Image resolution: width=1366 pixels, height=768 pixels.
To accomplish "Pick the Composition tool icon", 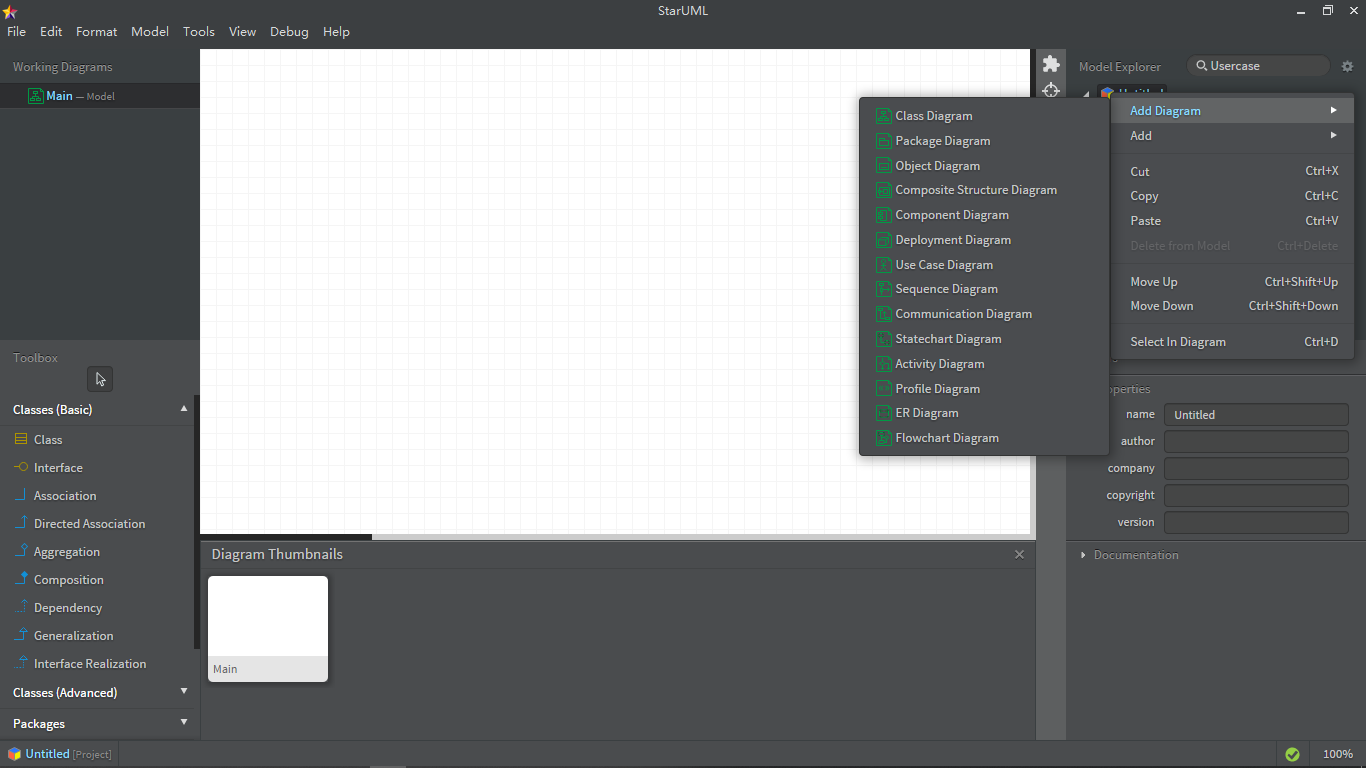I will point(21,579).
